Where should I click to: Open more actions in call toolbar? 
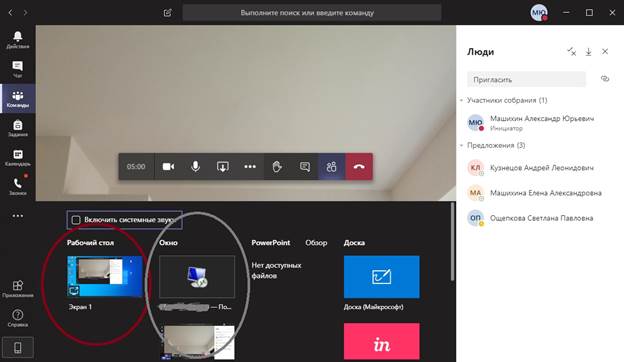pos(250,166)
